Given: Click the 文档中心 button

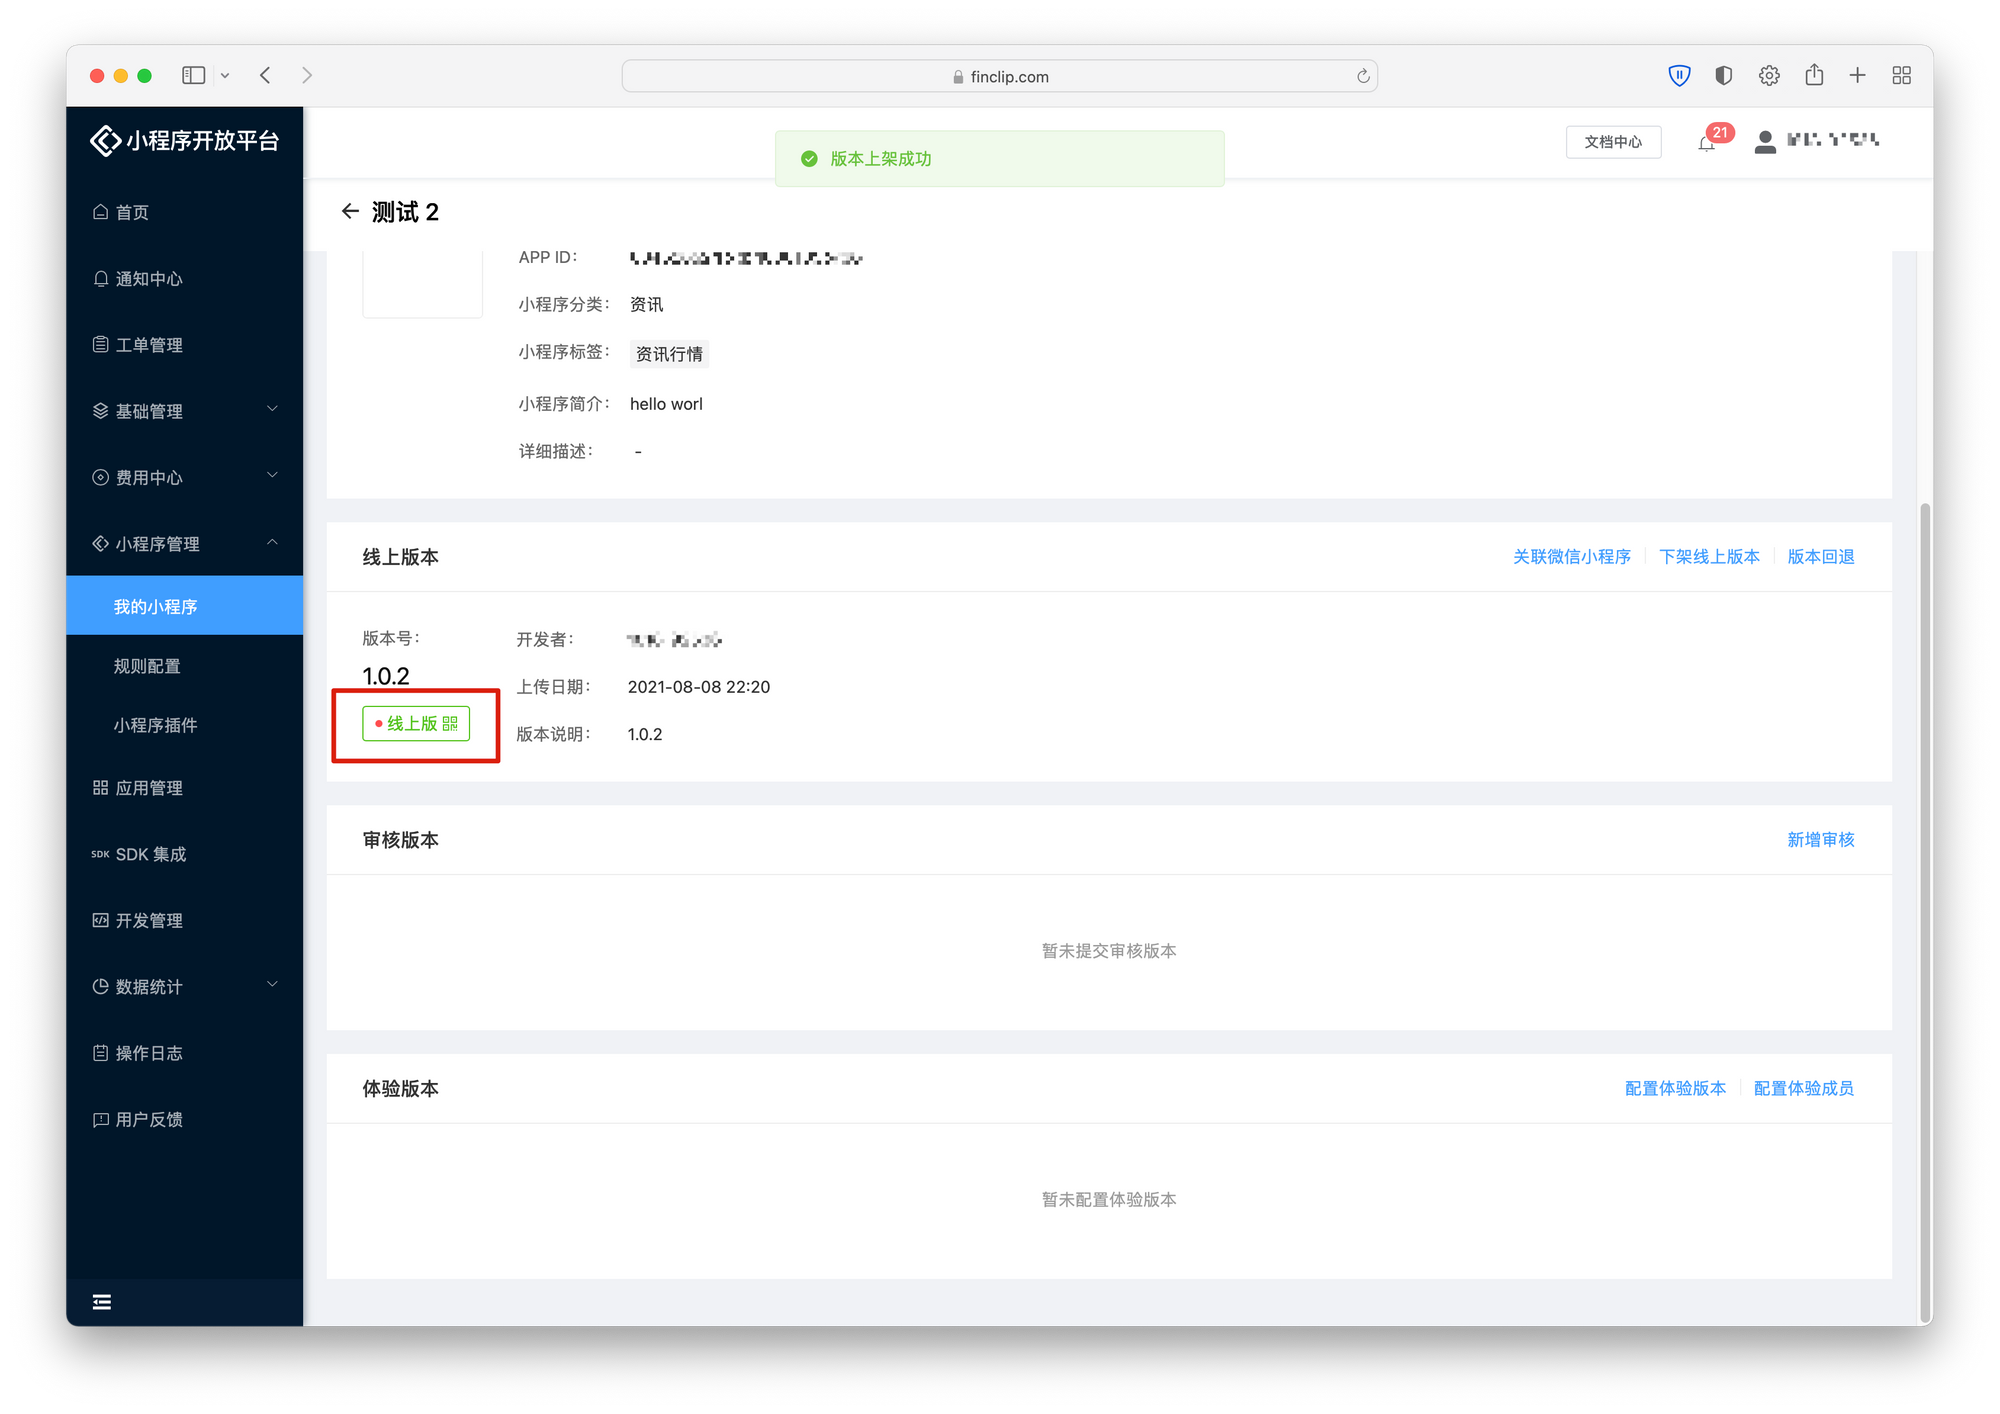Looking at the screenshot, I should pyautogui.click(x=1612, y=142).
